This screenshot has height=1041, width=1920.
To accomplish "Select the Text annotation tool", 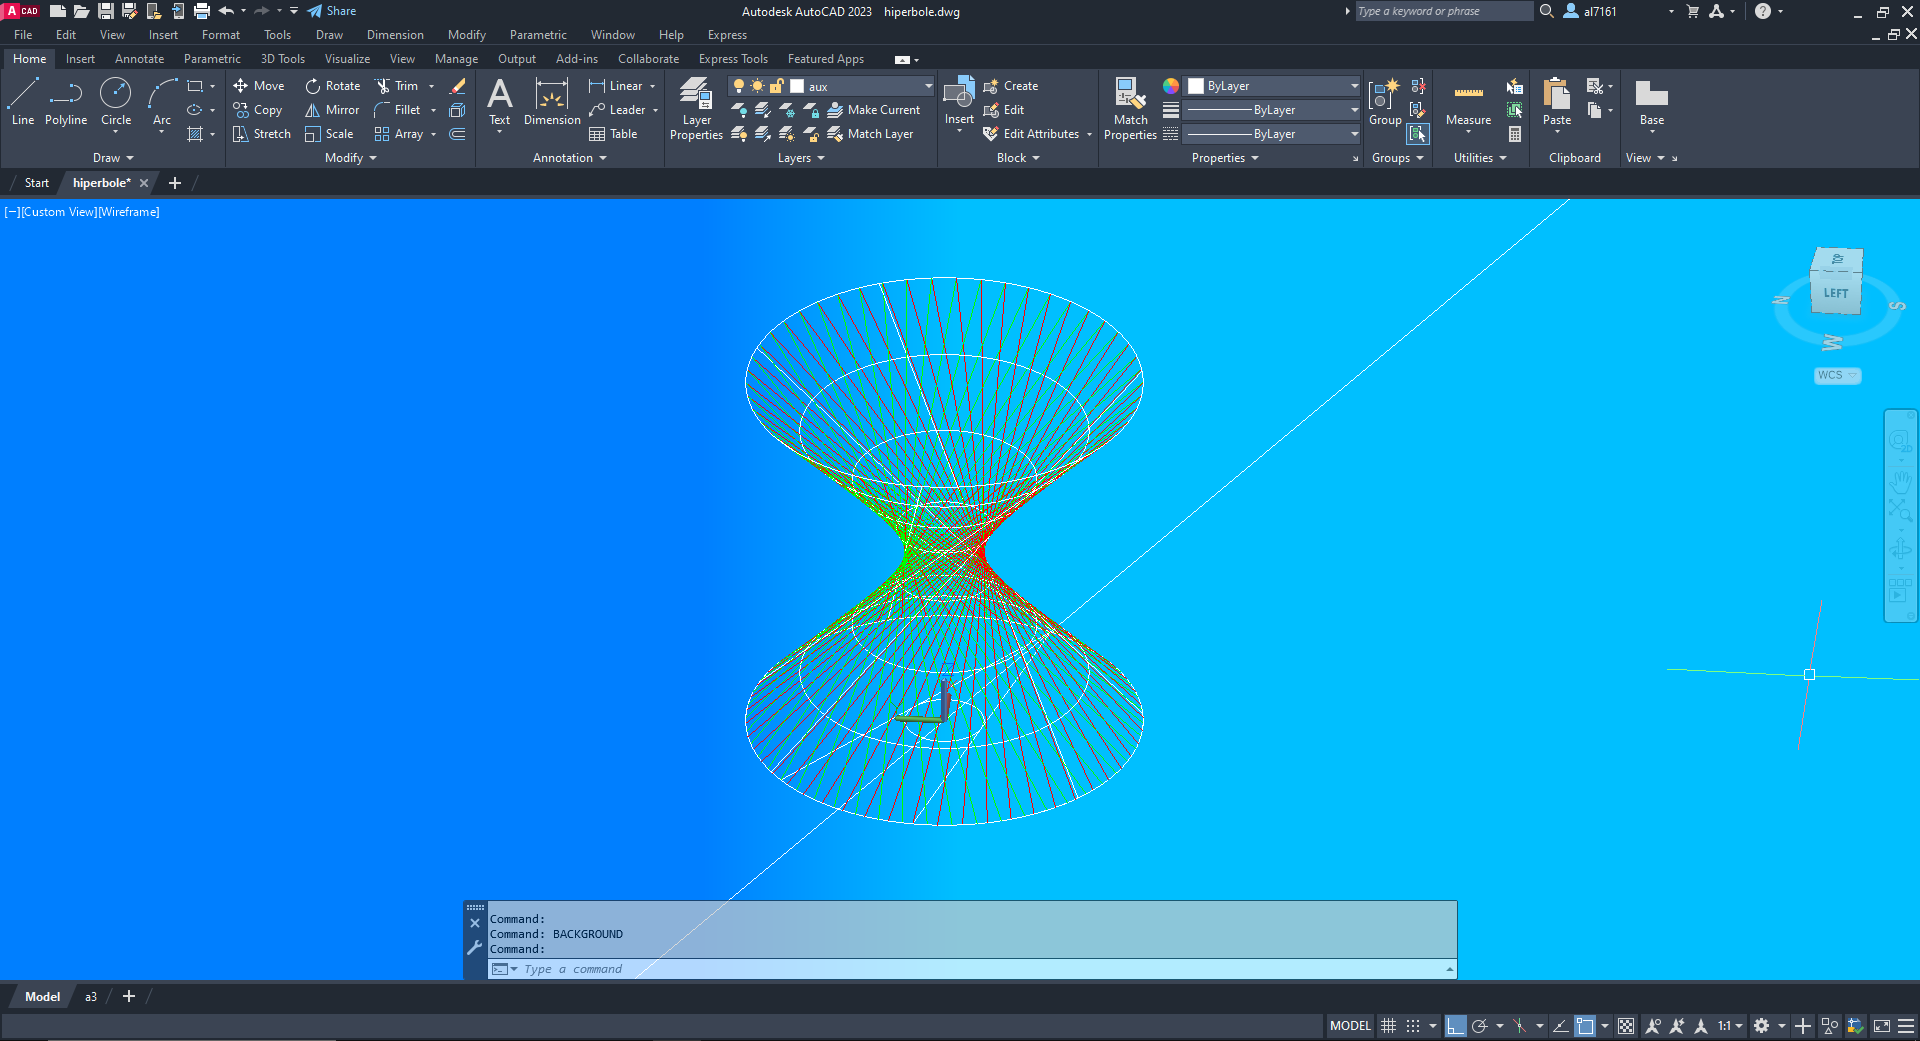I will (500, 102).
